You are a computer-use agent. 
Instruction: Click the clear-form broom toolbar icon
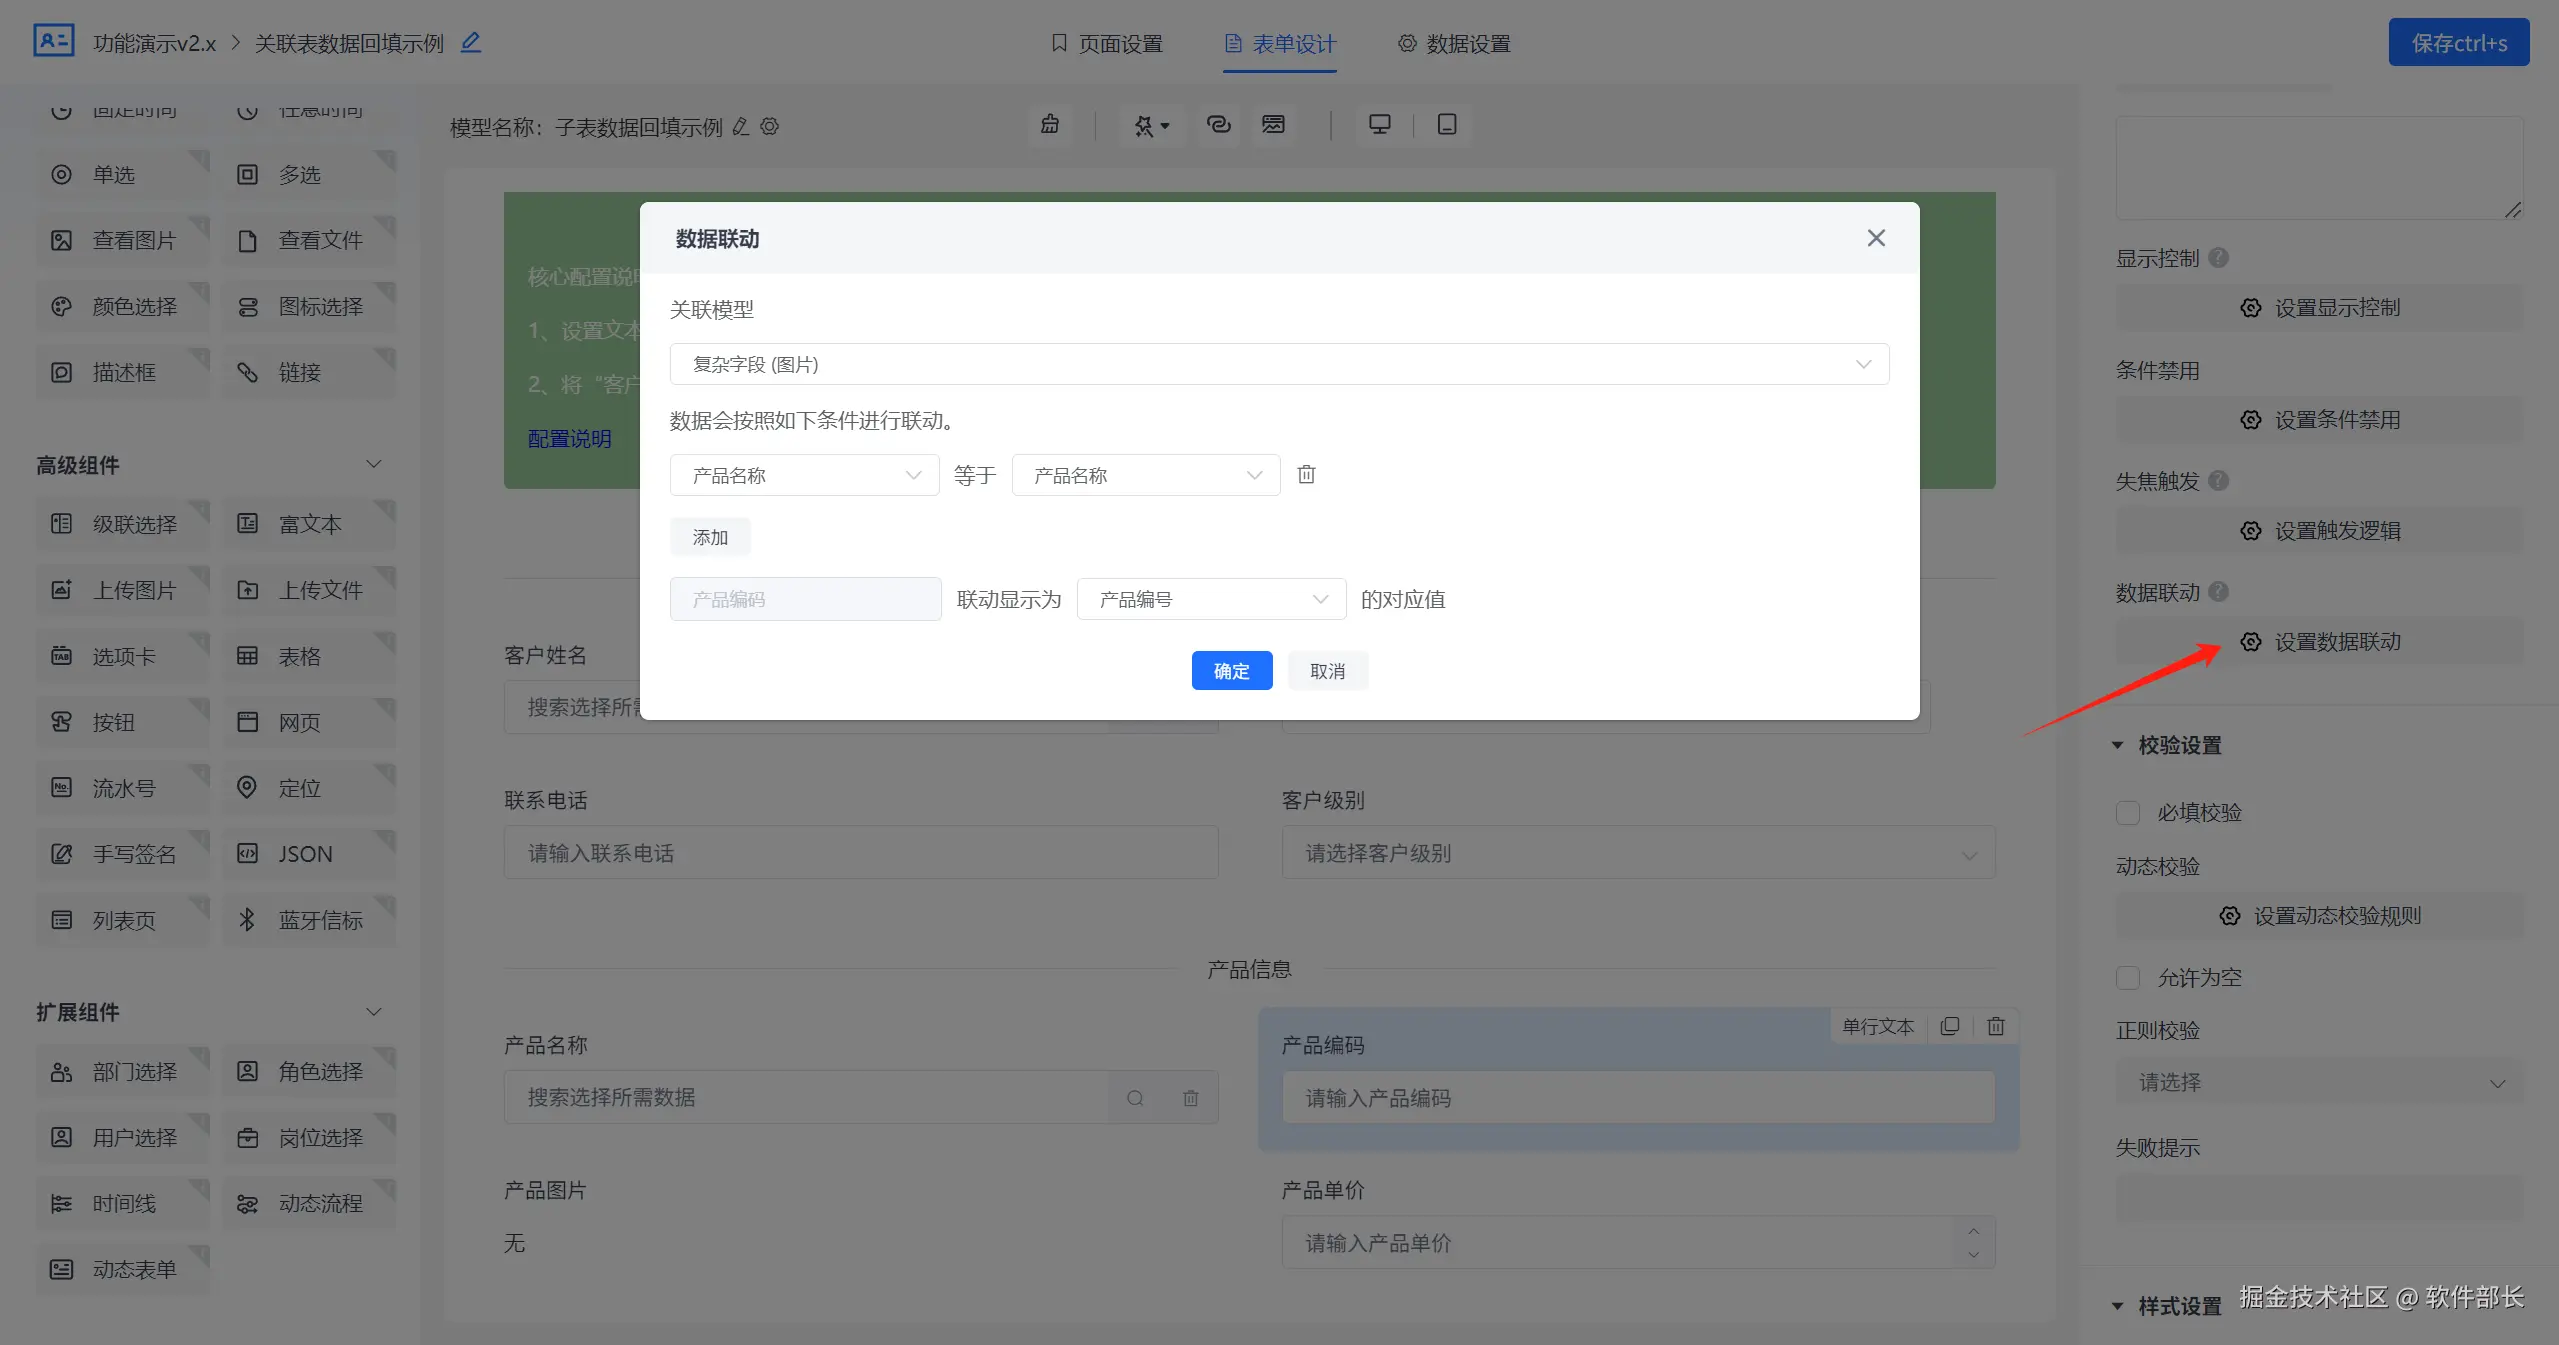point(1049,124)
